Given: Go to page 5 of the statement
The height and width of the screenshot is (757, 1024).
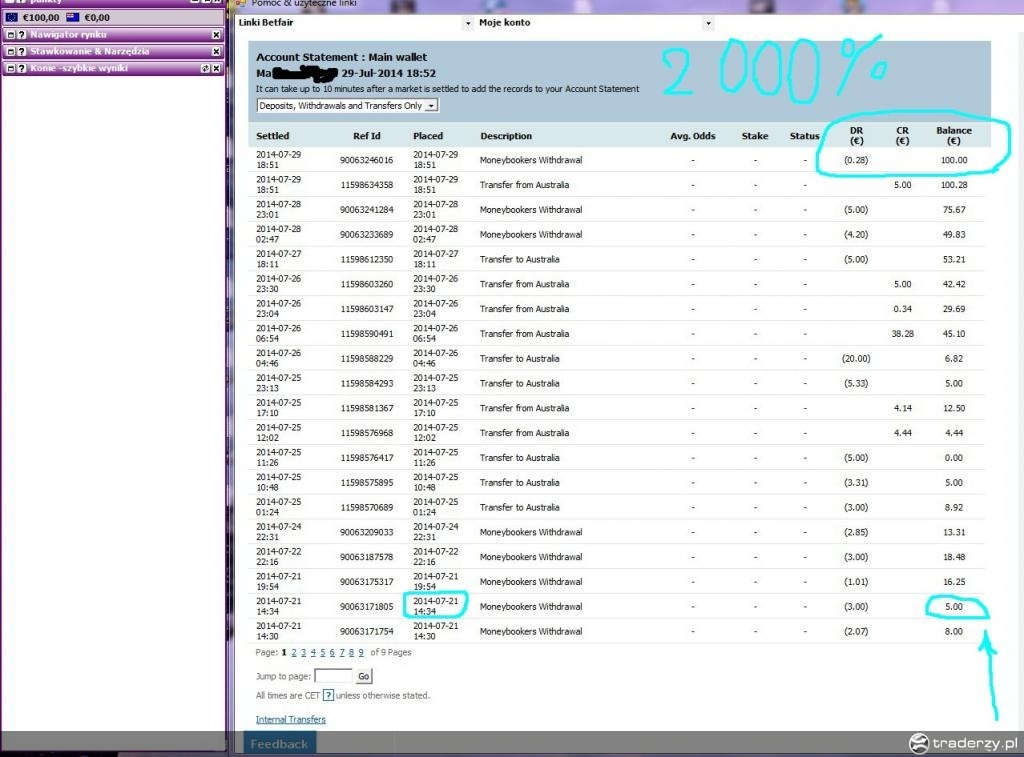Looking at the screenshot, I should coord(323,652).
